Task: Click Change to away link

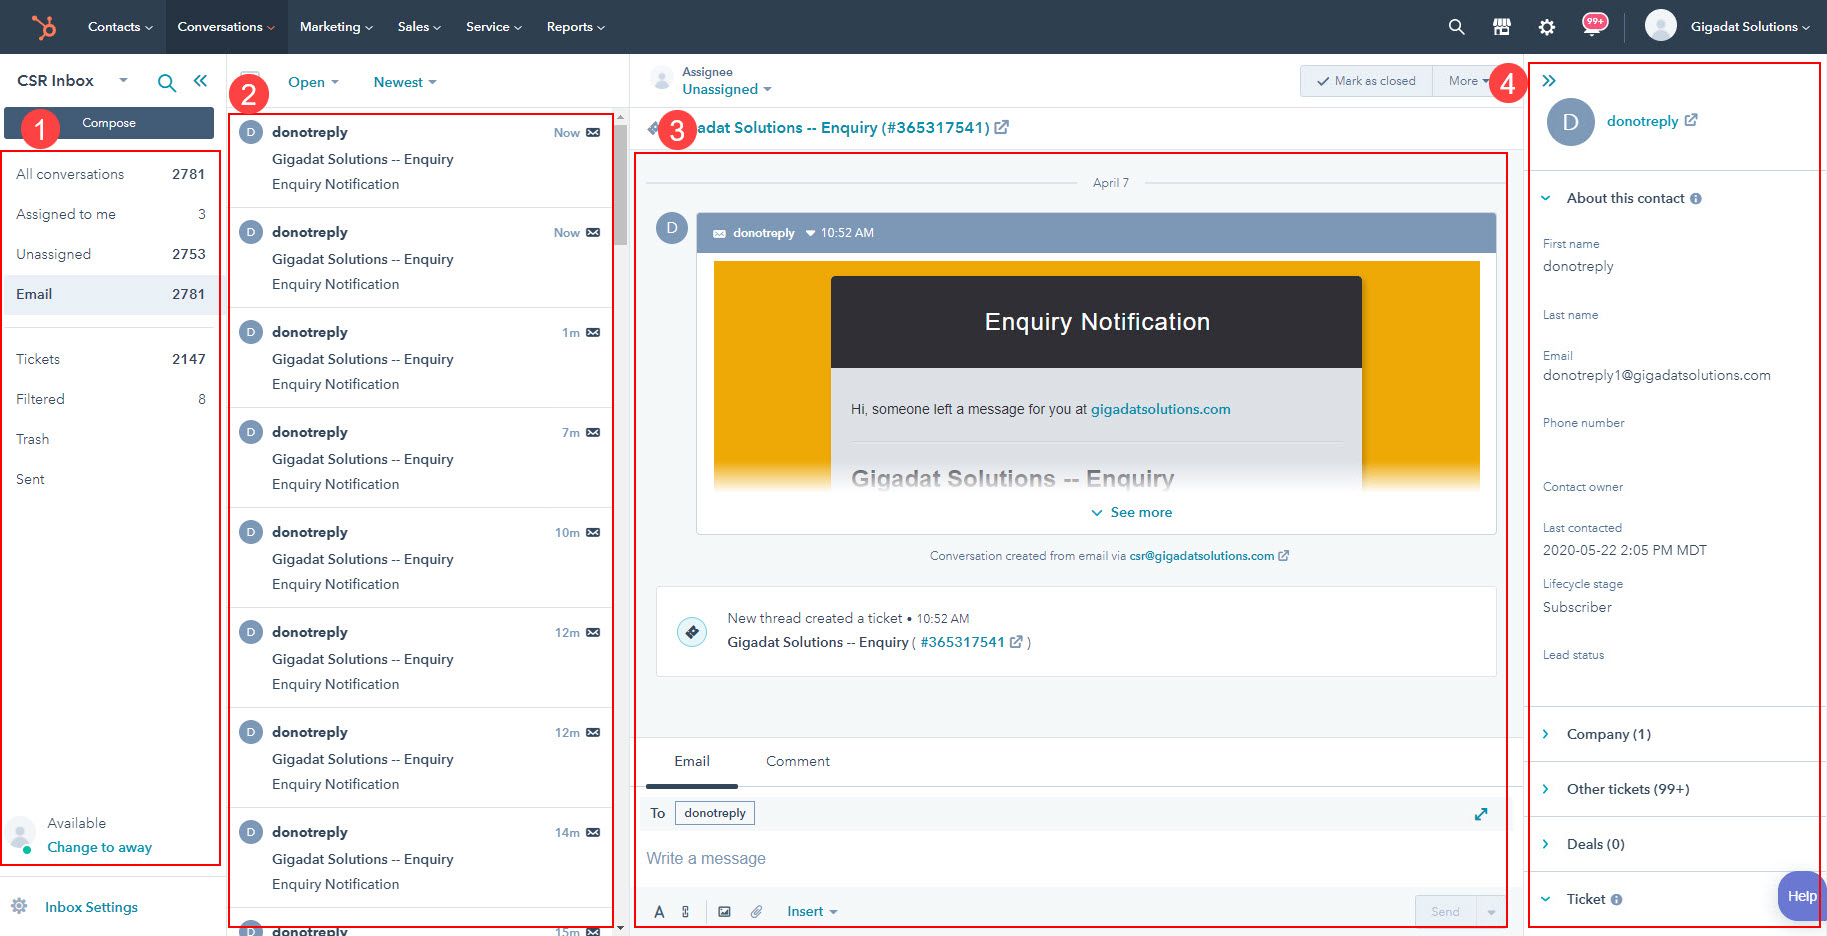Action: pos(100,847)
